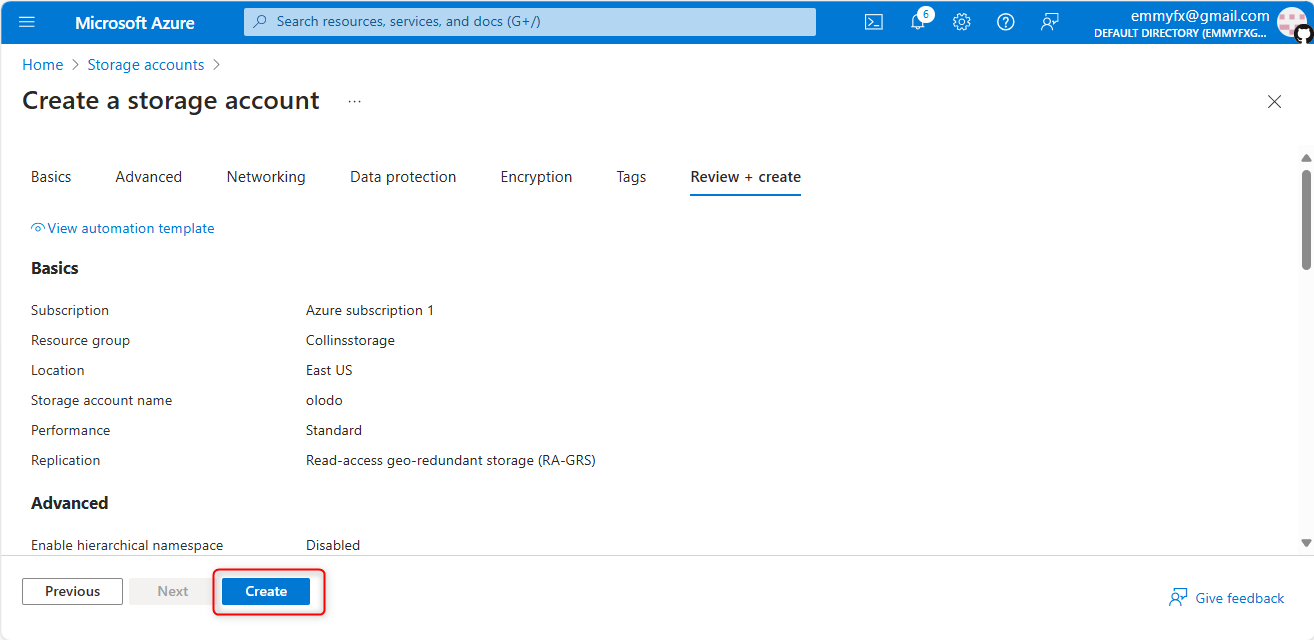Switch to the Tags tab
This screenshot has width=1314, height=640.
click(631, 177)
